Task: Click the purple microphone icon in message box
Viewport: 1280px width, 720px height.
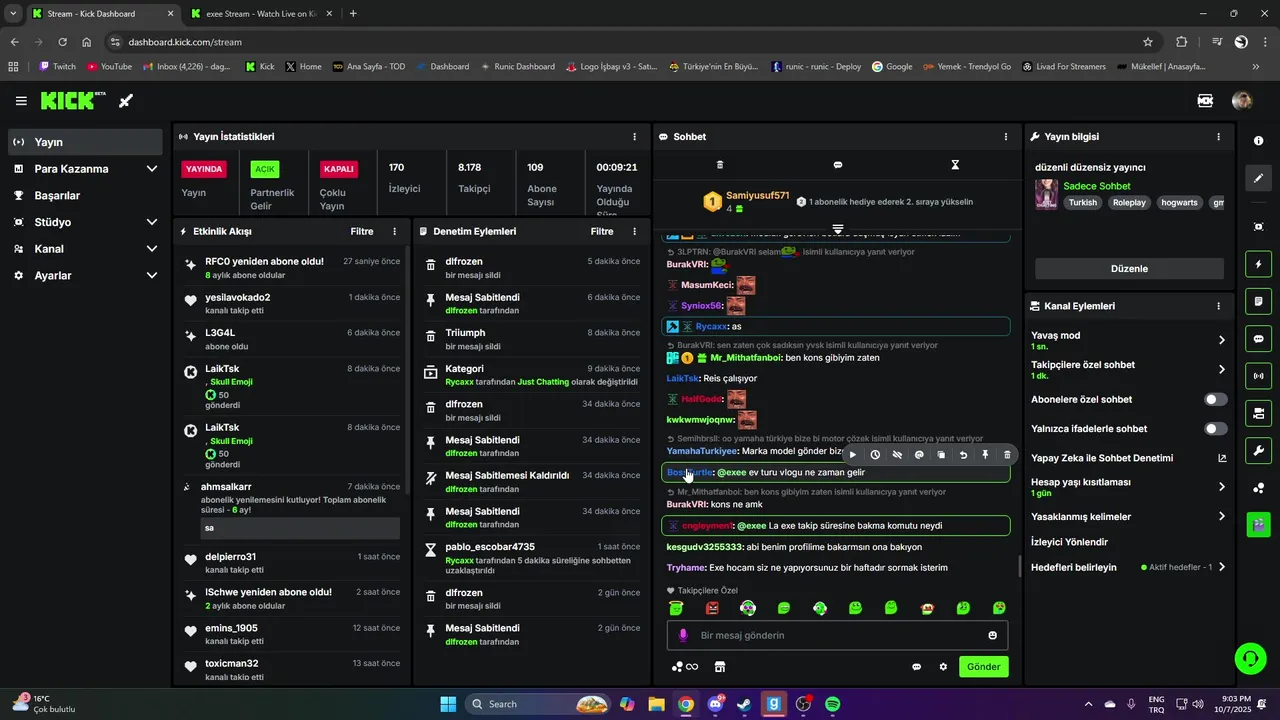Action: [x=684, y=635]
